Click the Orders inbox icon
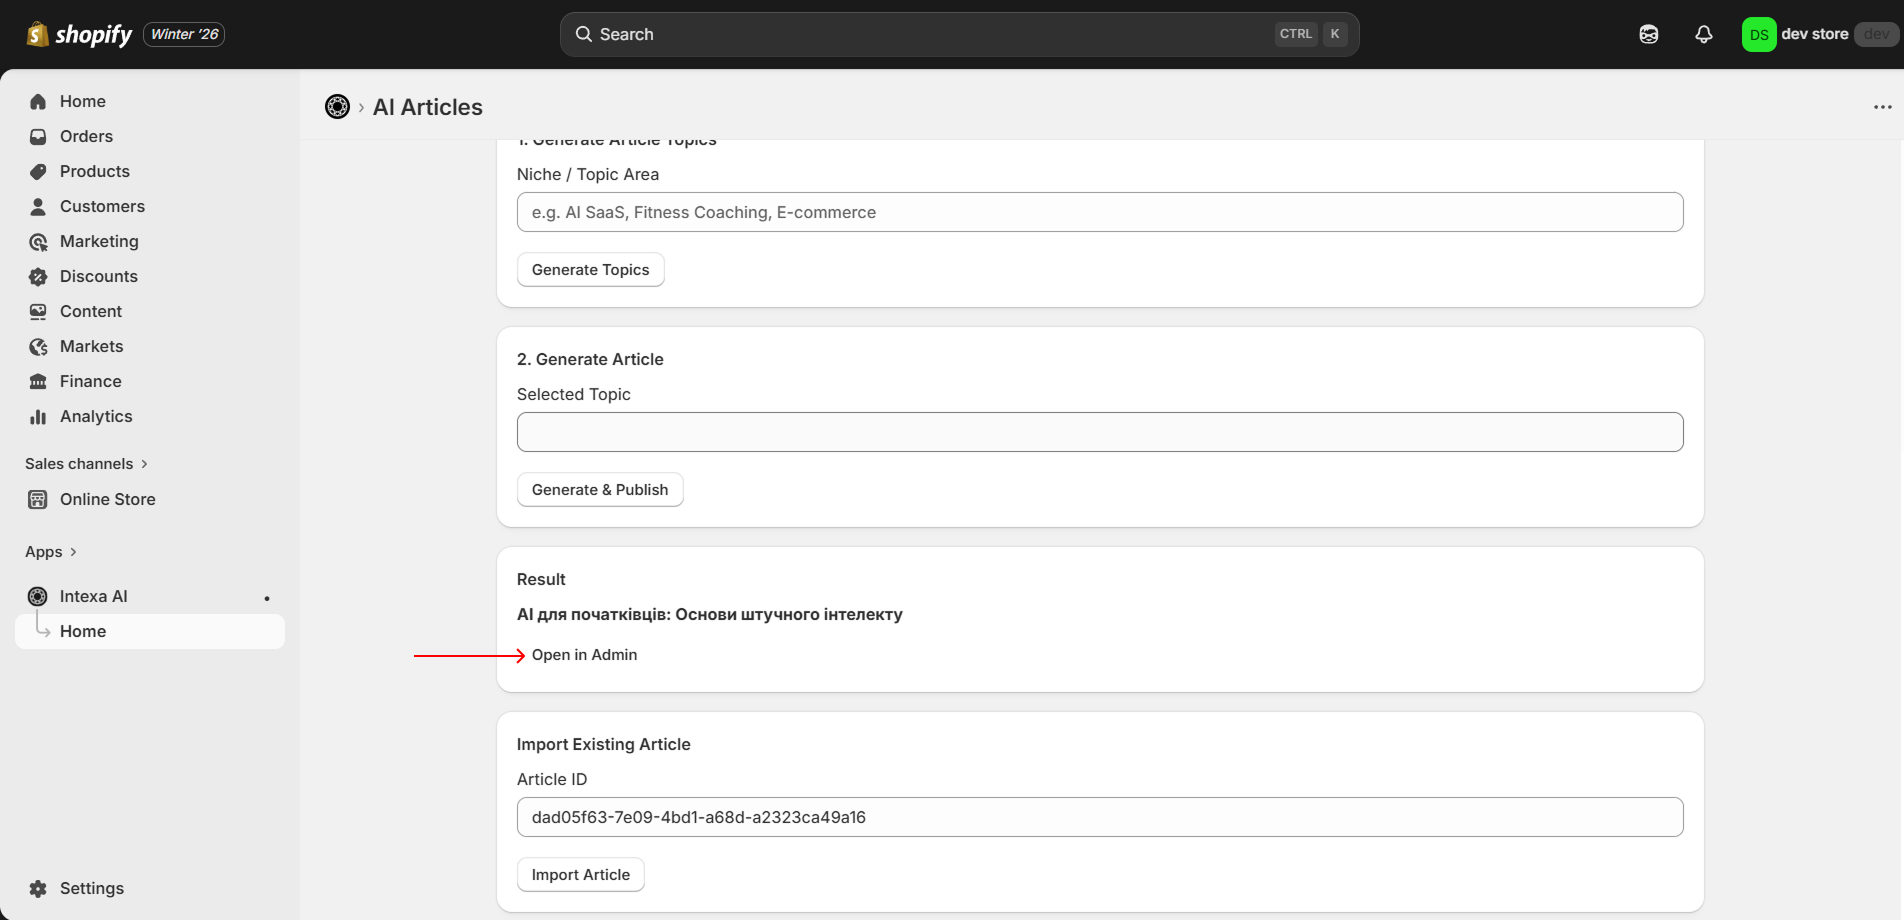The width and height of the screenshot is (1904, 920). pos(38,137)
